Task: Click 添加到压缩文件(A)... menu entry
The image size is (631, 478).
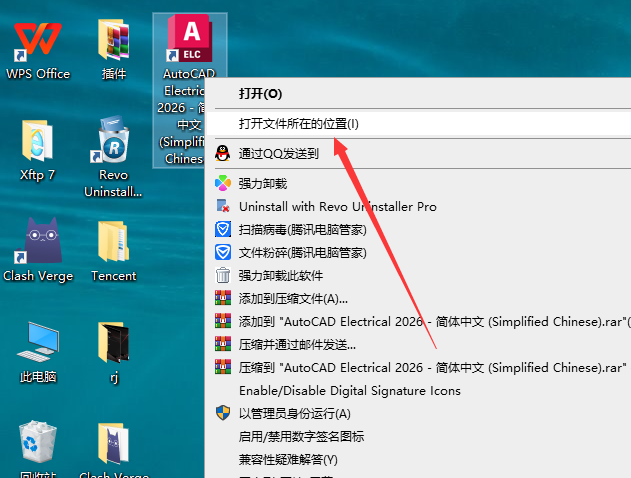Action: (x=293, y=298)
